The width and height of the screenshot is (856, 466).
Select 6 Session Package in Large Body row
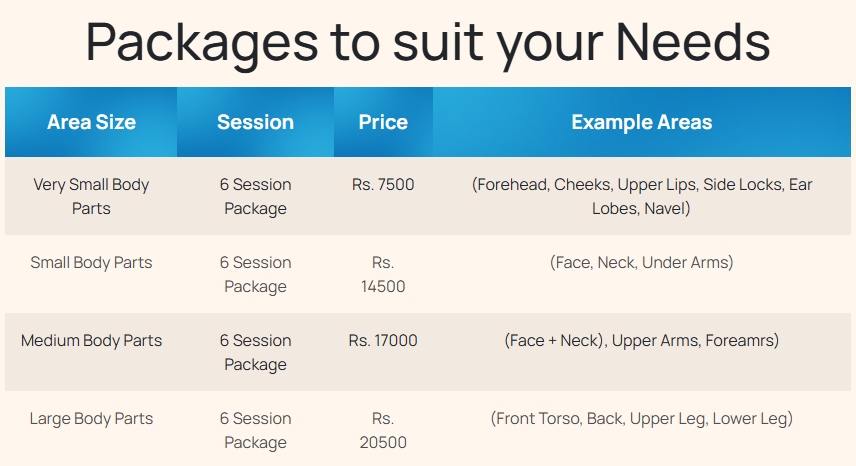[x=255, y=430]
